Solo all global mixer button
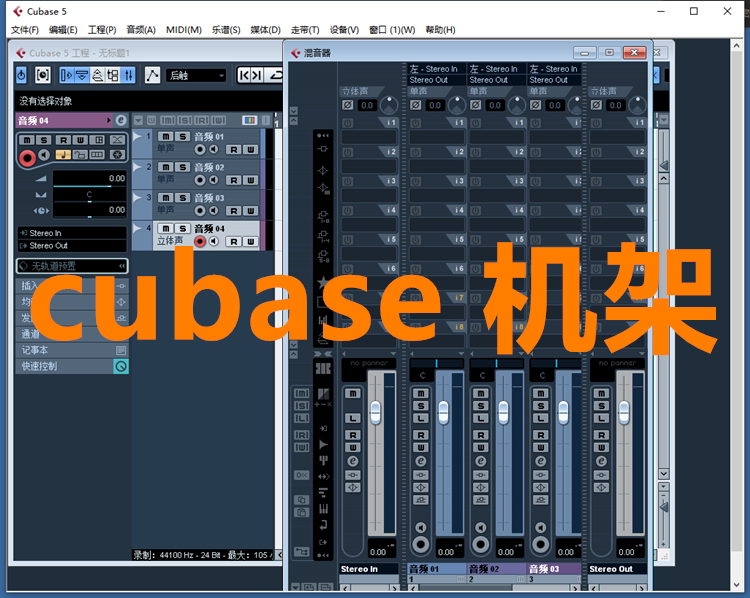Screen dimensions: 750x598 (x=301, y=406)
